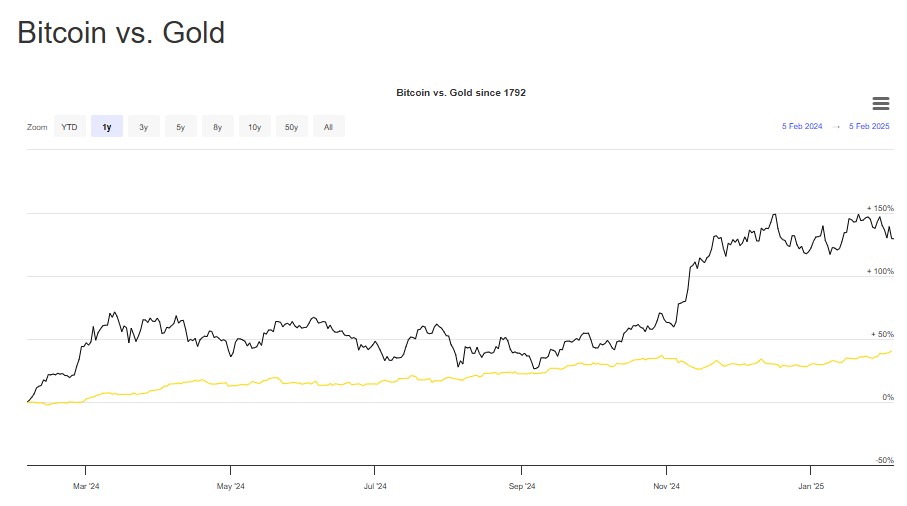Screen dimensions: 907x506
Task: Show the 10y time range
Action: [254, 127]
